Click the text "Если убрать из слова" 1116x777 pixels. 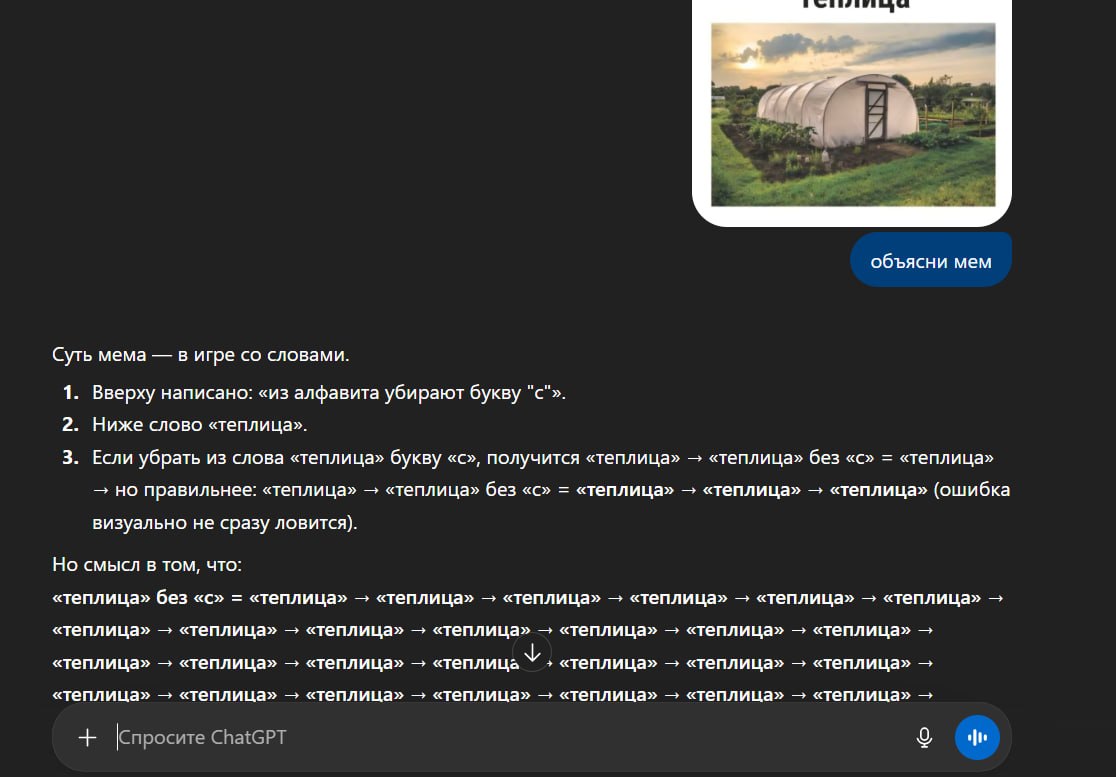pos(188,458)
